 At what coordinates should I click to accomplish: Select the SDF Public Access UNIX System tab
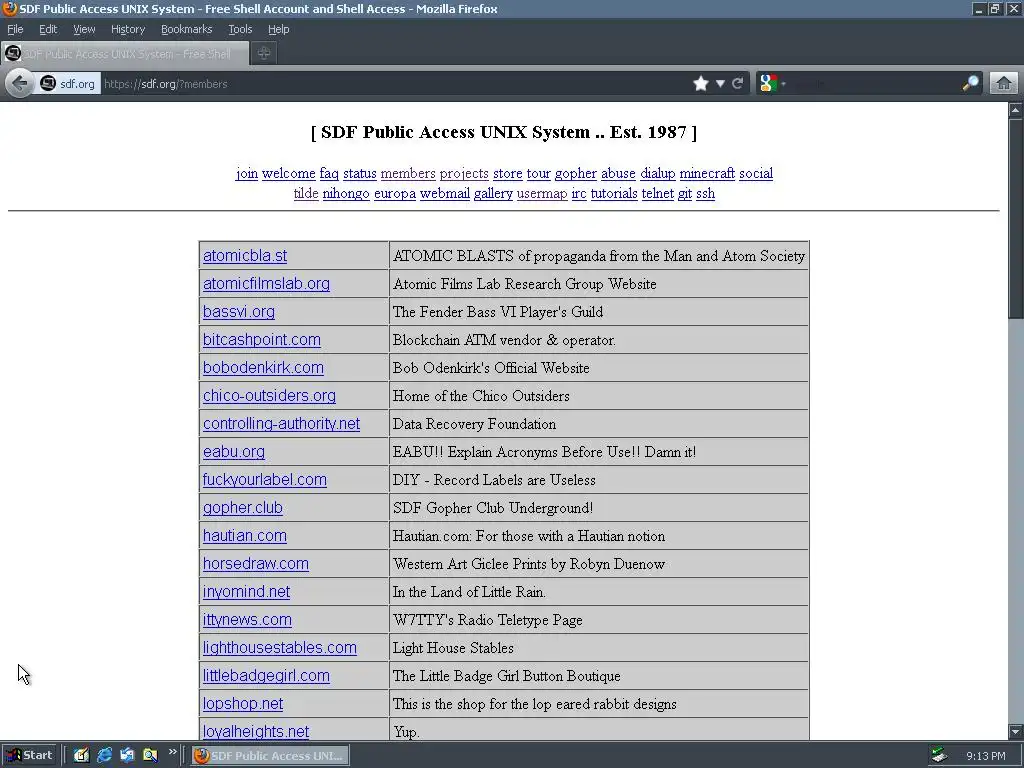tap(125, 54)
